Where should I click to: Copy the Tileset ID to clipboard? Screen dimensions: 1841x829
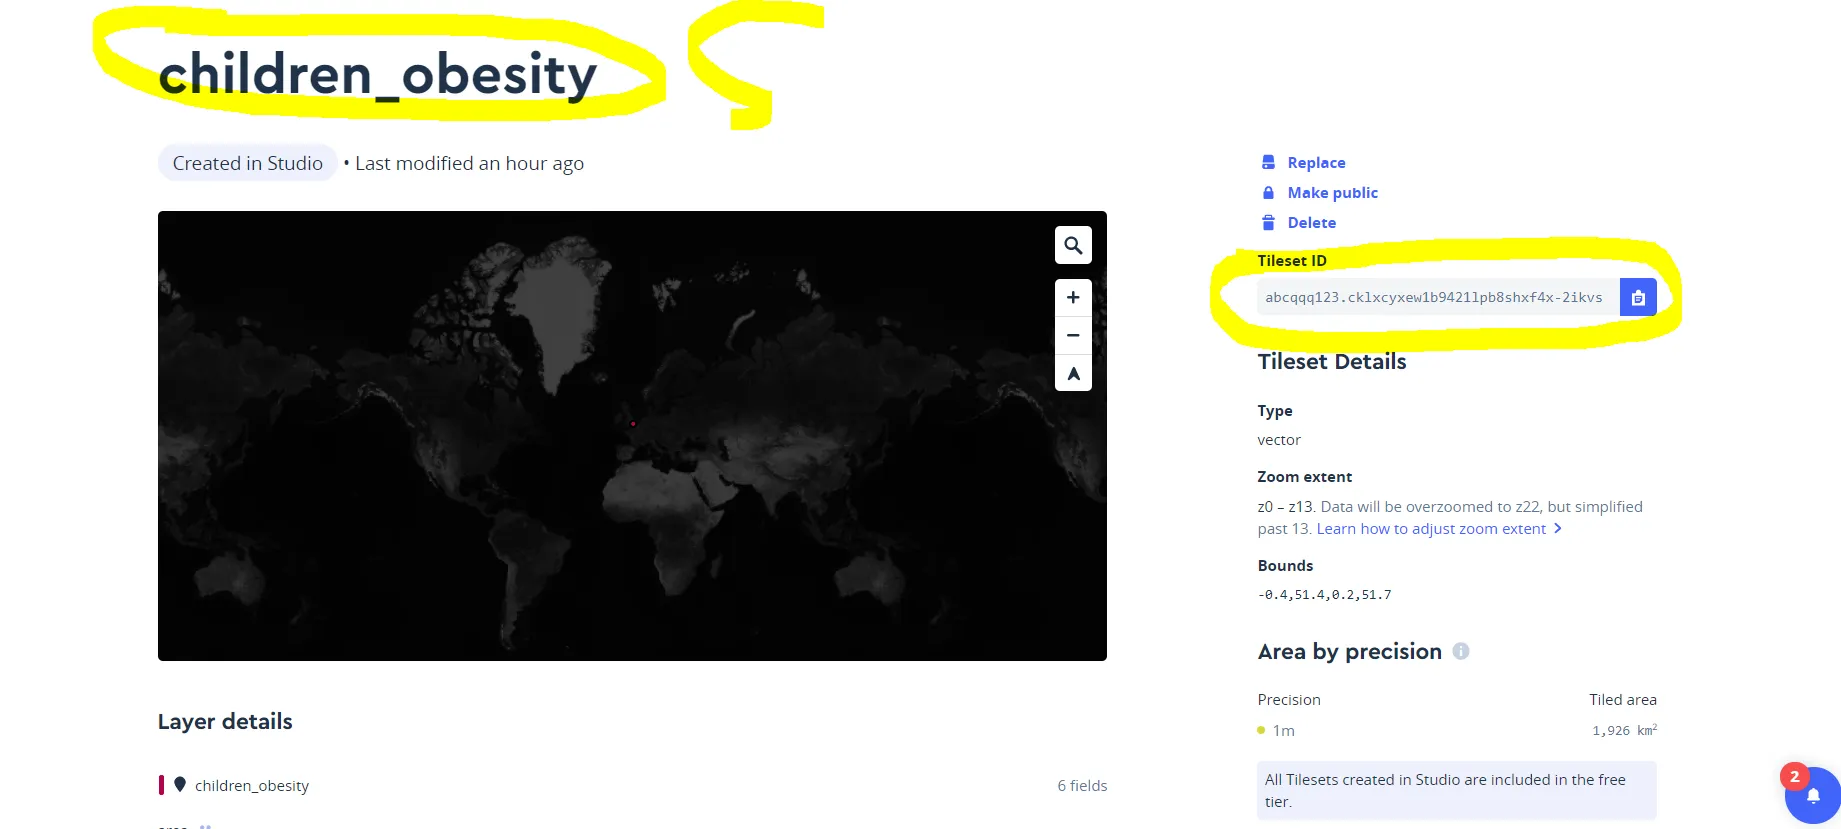coord(1638,297)
